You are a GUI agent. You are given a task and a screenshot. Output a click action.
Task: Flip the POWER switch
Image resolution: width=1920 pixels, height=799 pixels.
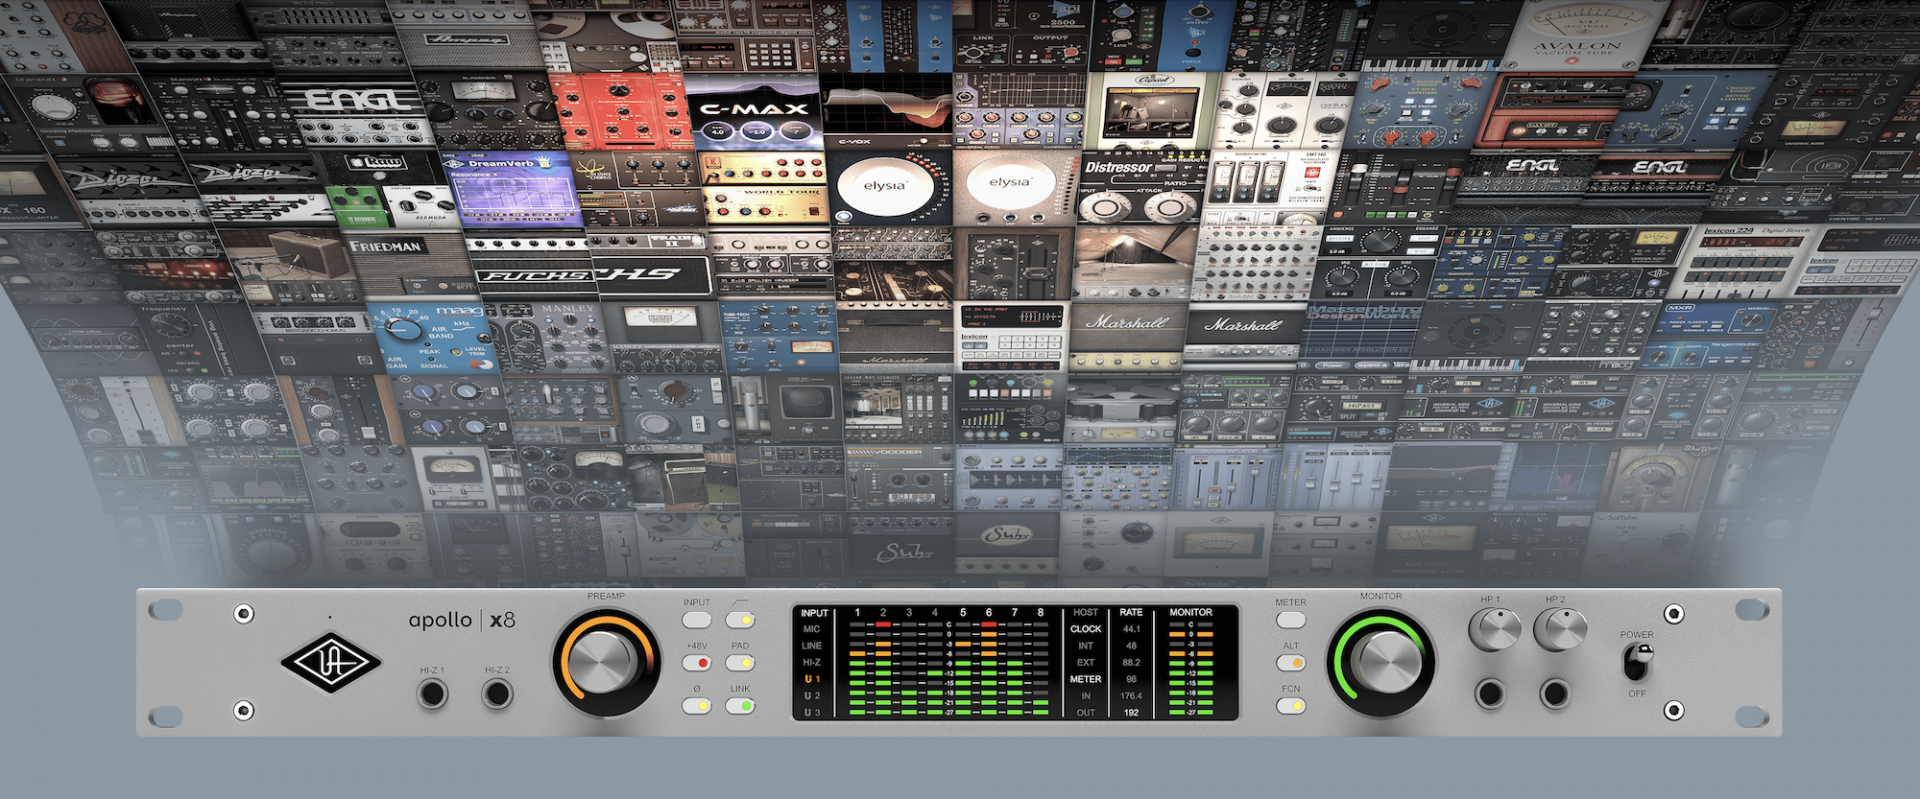(1637, 662)
